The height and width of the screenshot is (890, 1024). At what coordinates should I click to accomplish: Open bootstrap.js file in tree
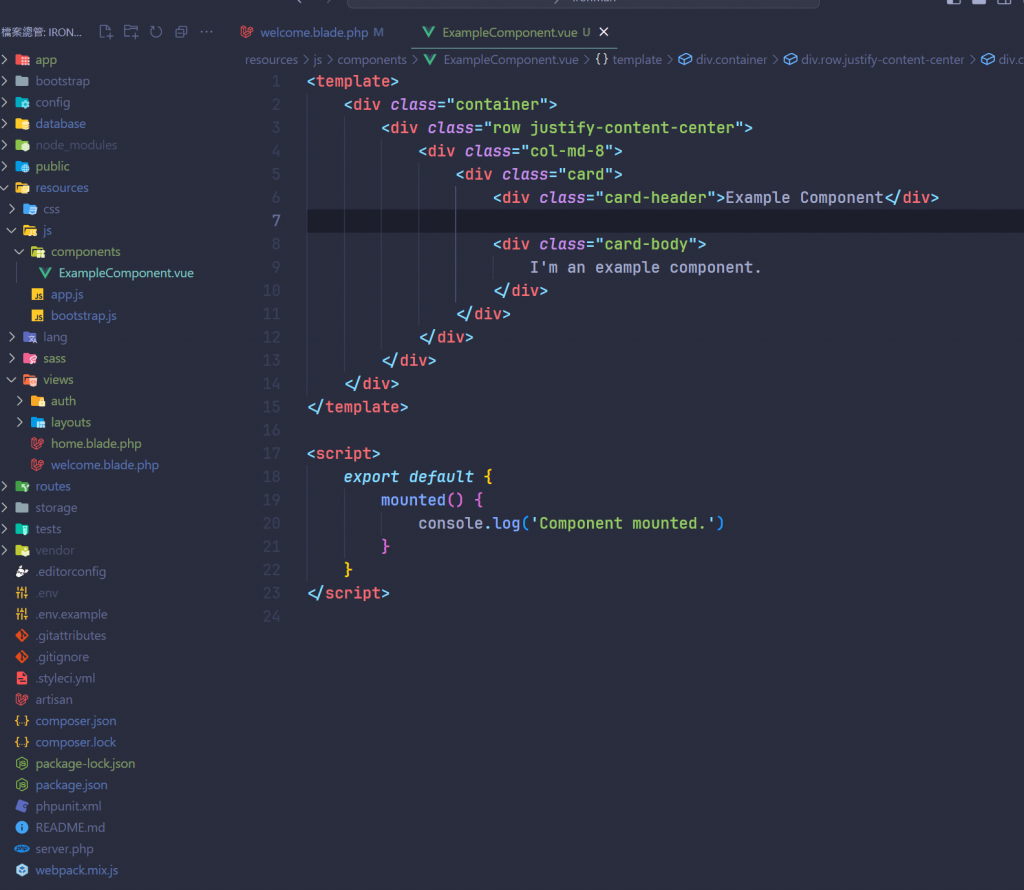coord(83,315)
